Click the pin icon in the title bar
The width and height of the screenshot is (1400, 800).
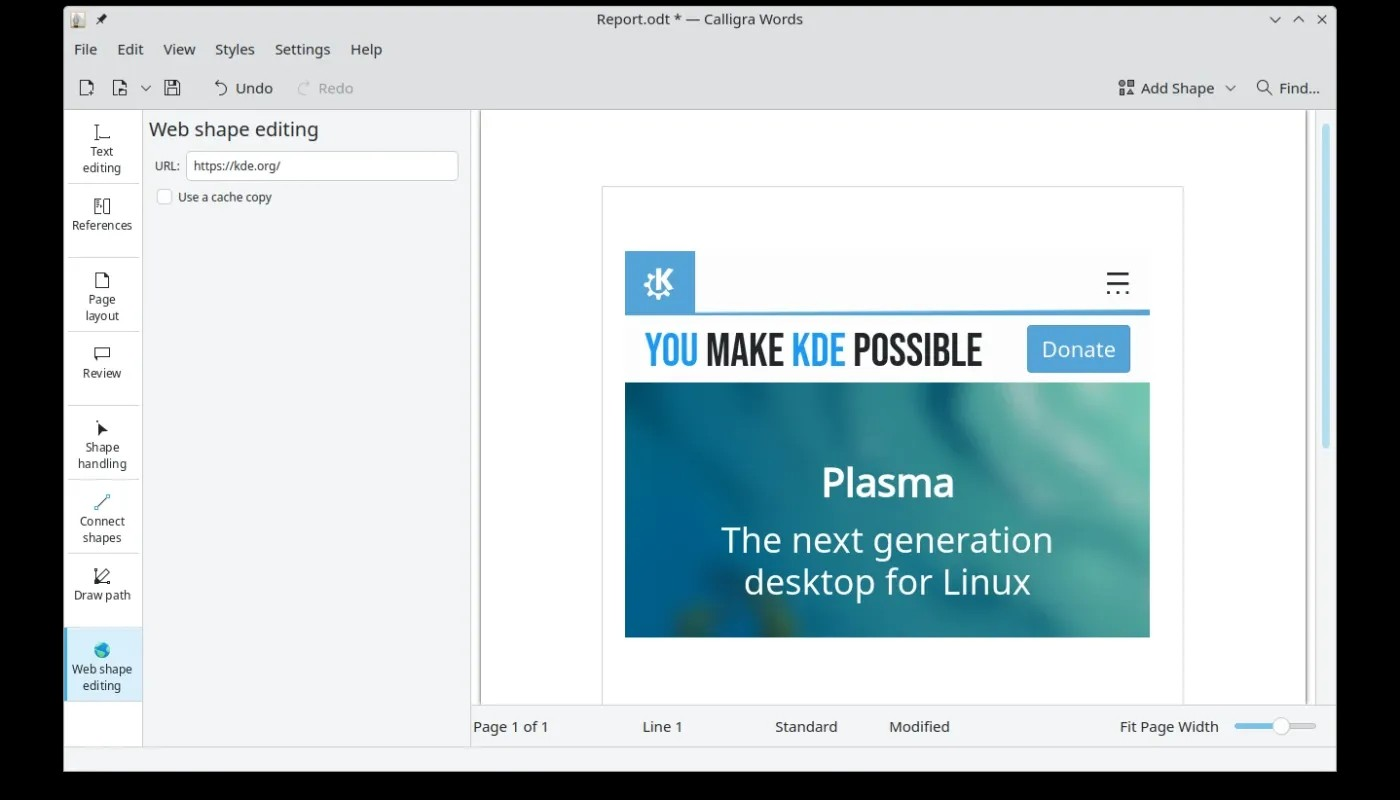click(x=101, y=19)
